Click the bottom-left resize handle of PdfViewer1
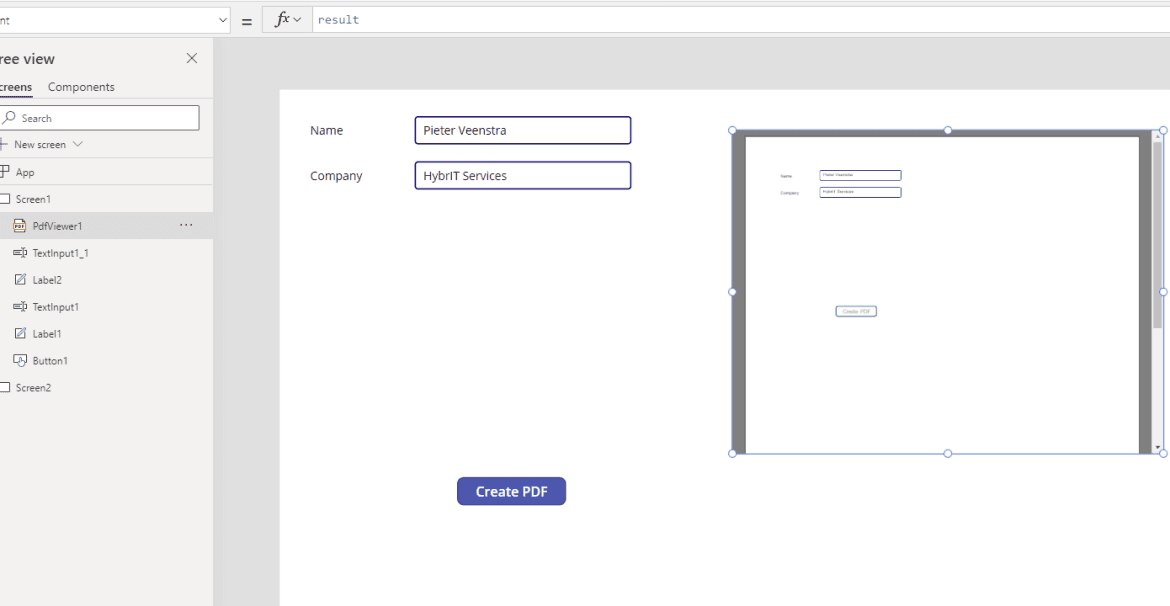This screenshot has height=606, width=1170. coord(732,453)
